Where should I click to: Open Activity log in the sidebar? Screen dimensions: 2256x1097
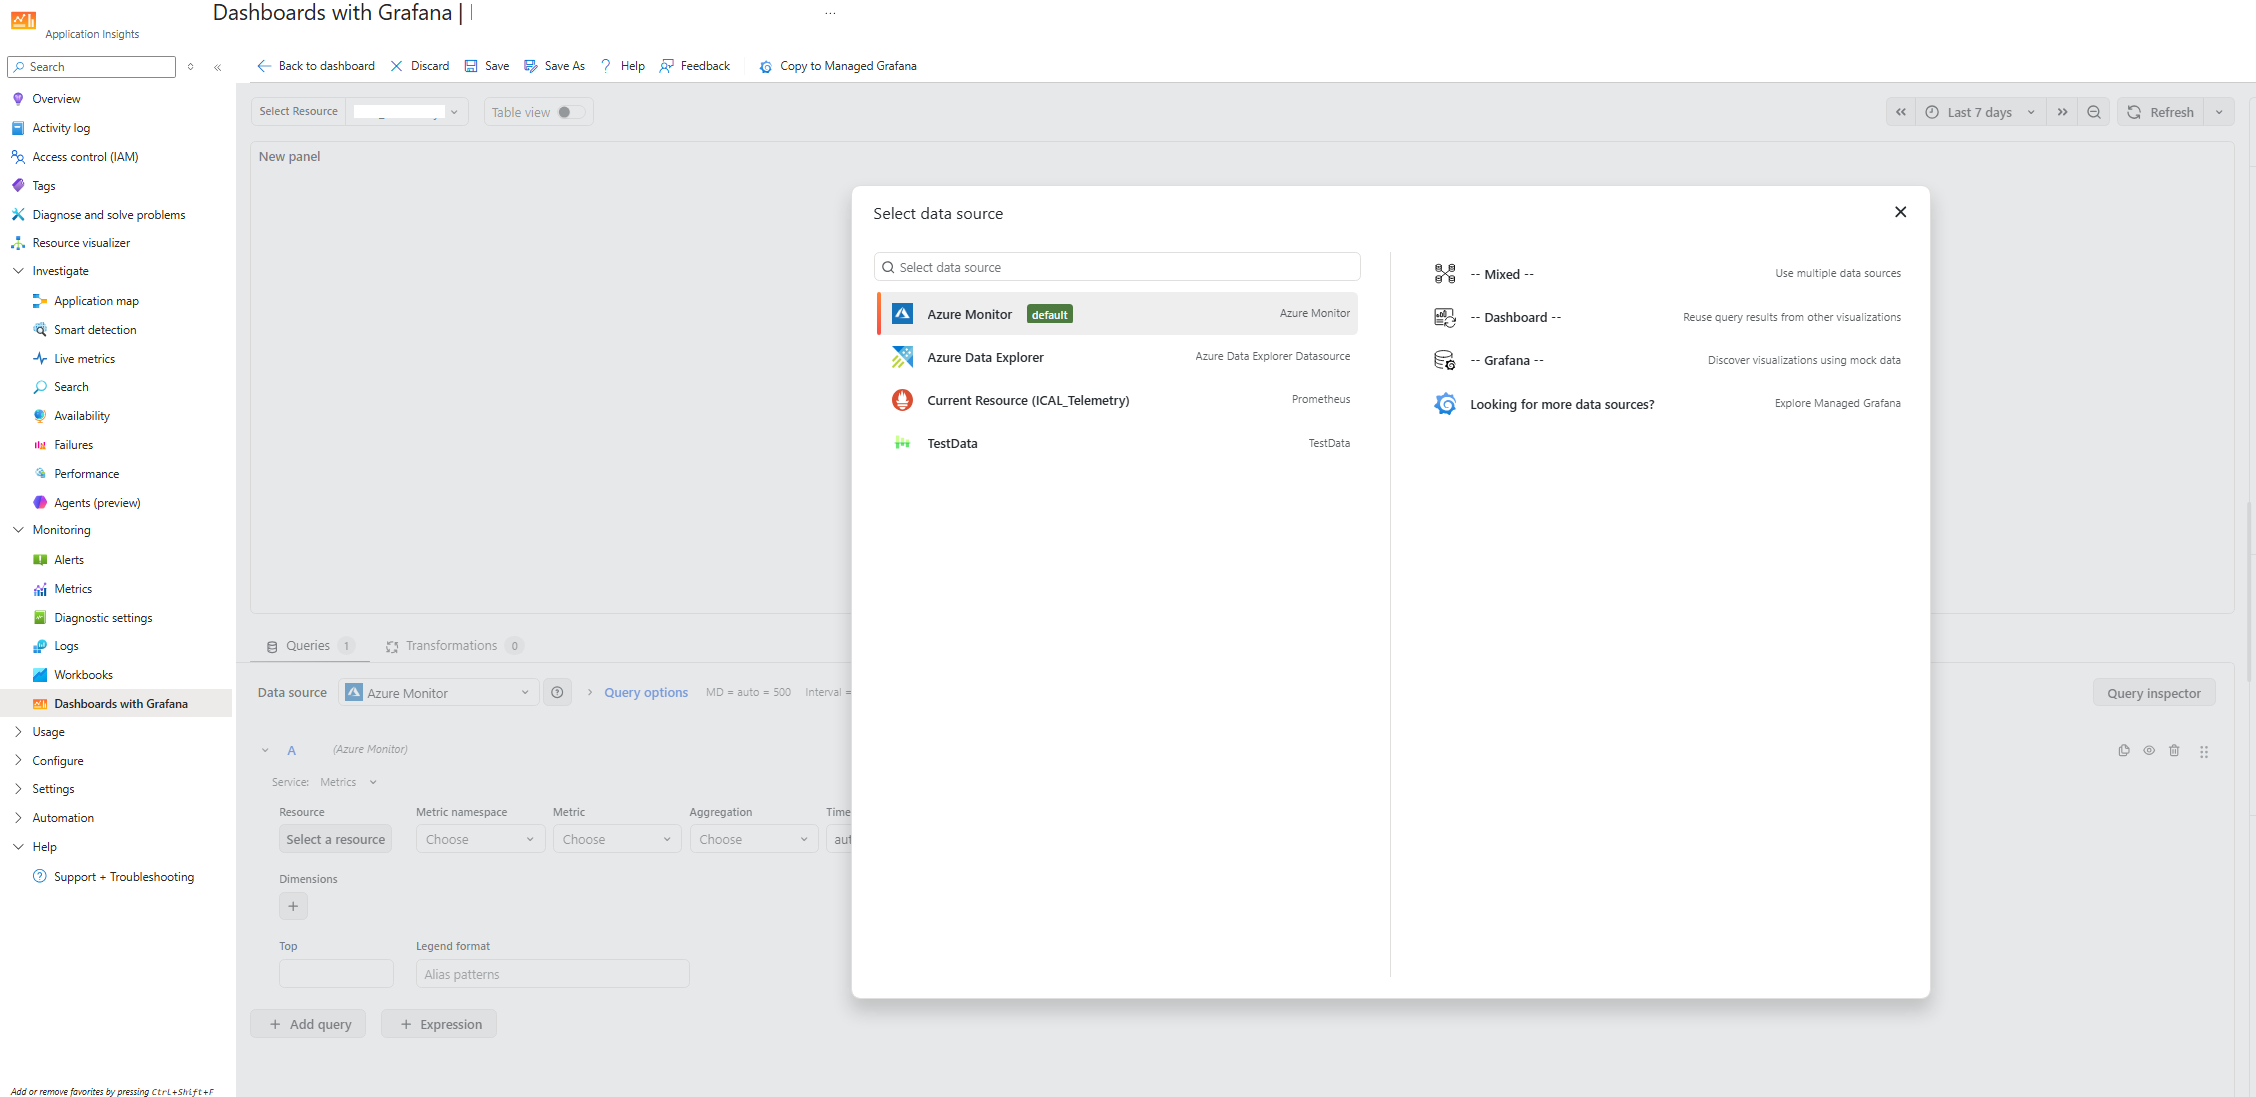61,128
